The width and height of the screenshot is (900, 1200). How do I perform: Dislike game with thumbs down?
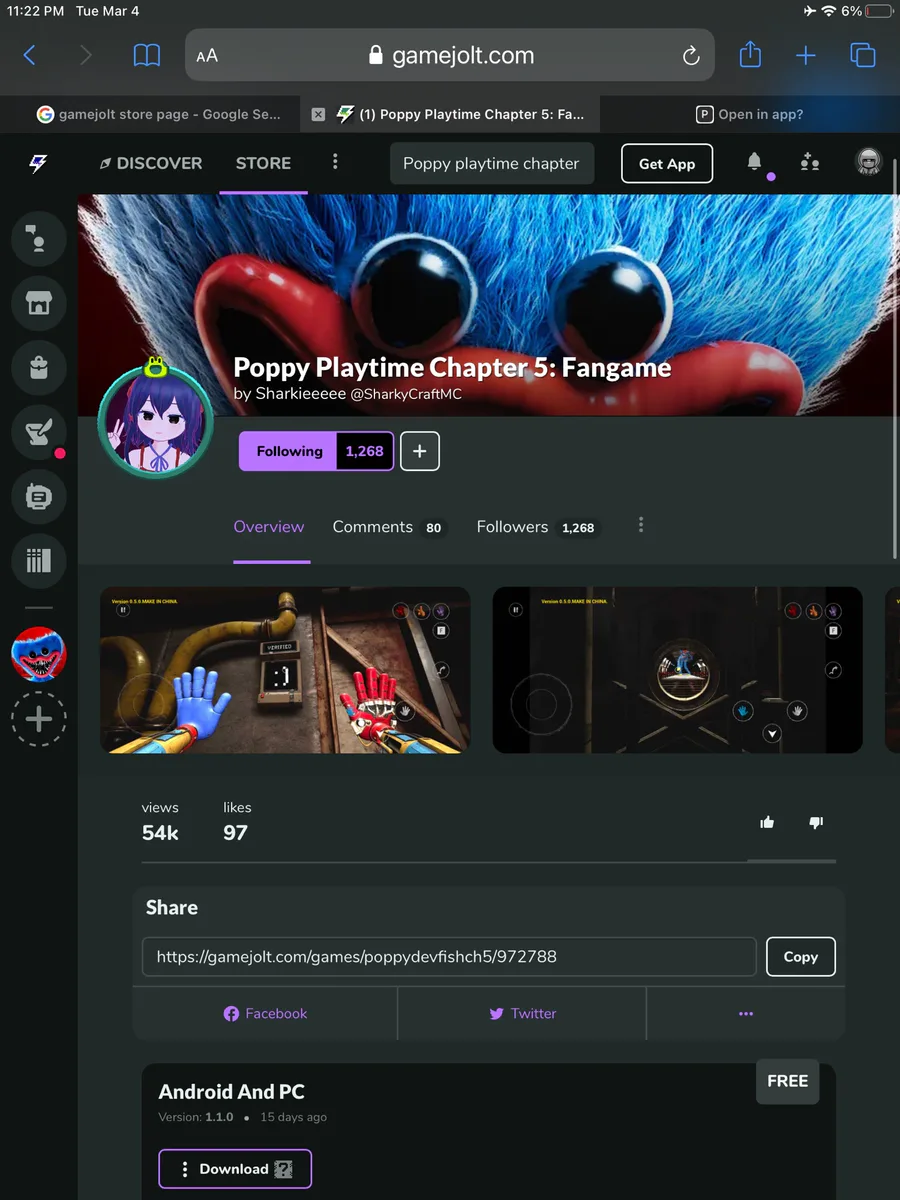click(816, 822)
